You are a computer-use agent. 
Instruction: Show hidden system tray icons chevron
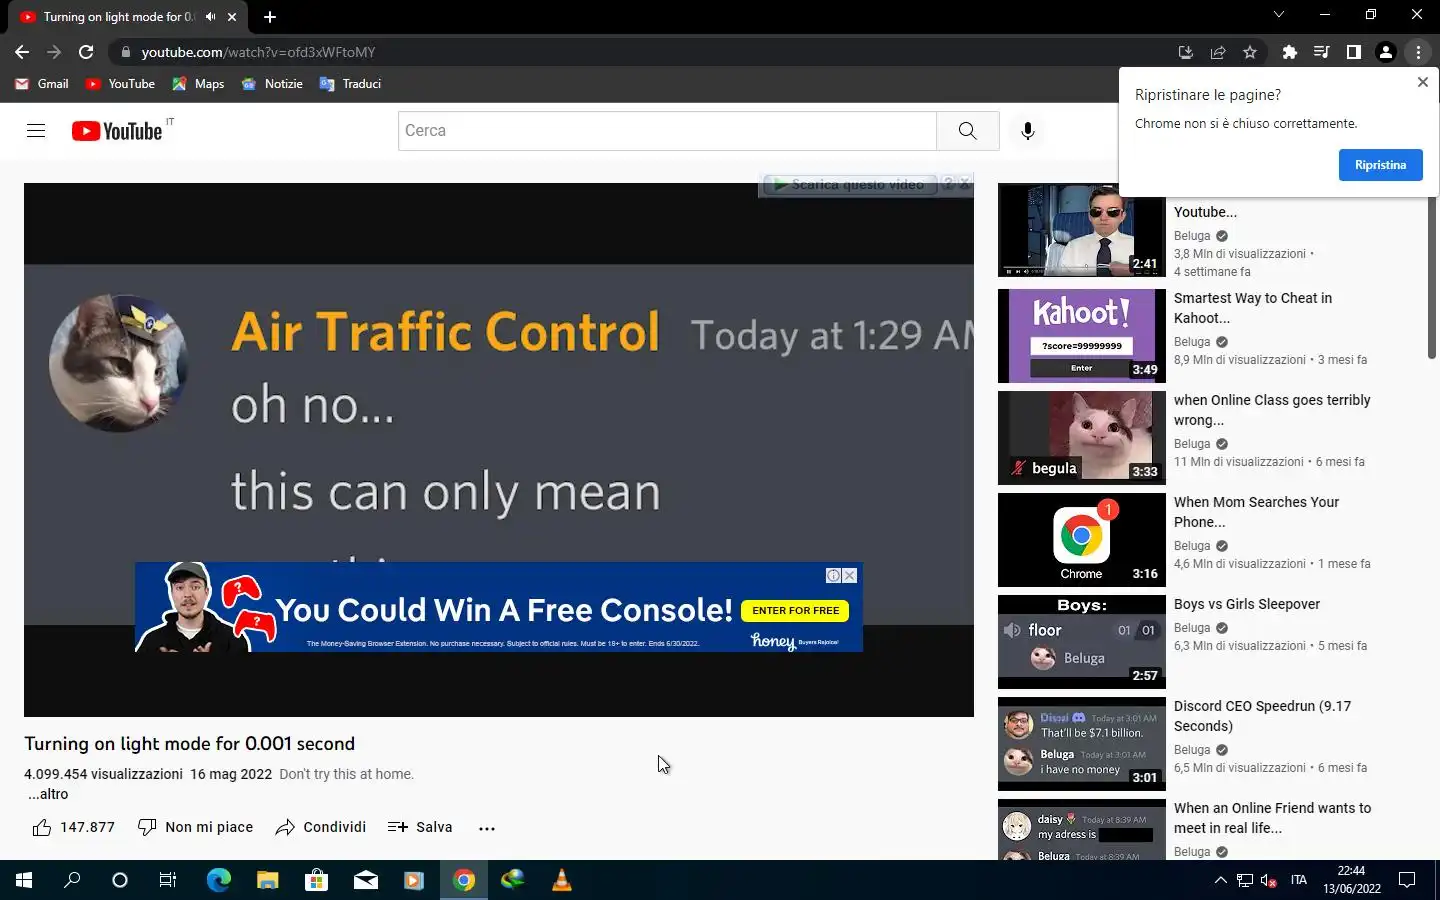click(x=1220, y=880)
